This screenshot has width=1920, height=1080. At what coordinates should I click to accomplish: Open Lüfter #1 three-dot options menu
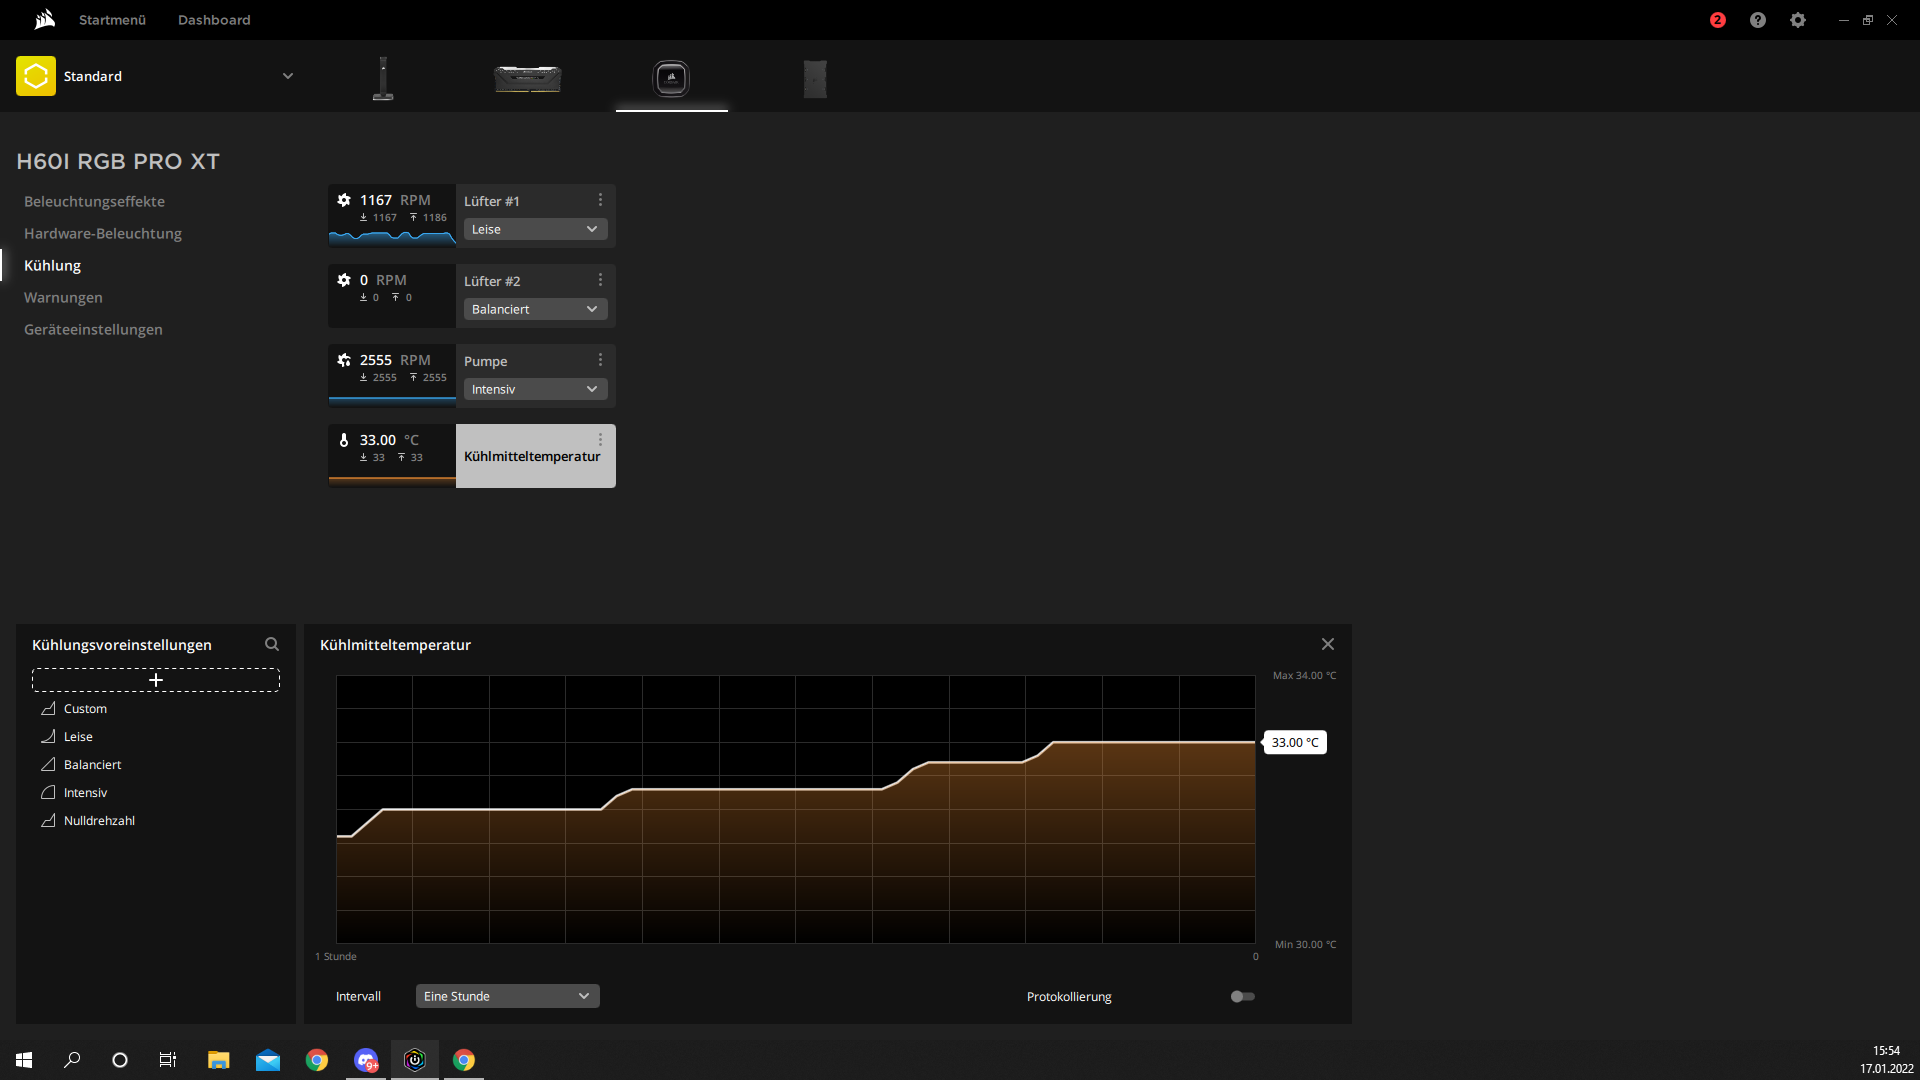pos(600,200)
